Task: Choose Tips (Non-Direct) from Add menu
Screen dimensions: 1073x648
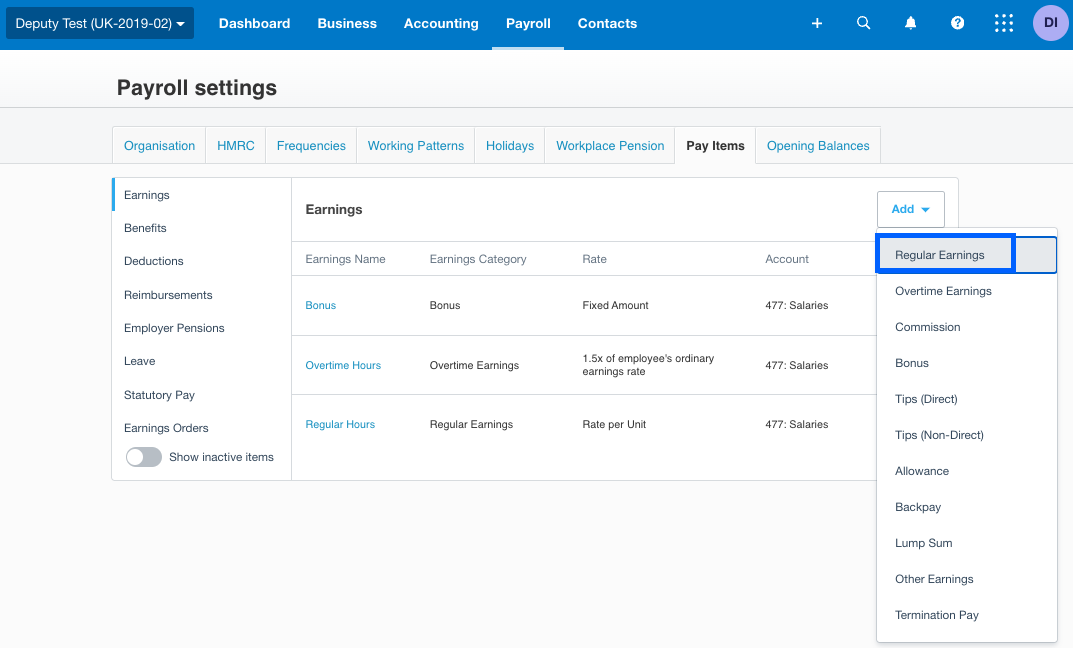Action: tap(966, 435)
